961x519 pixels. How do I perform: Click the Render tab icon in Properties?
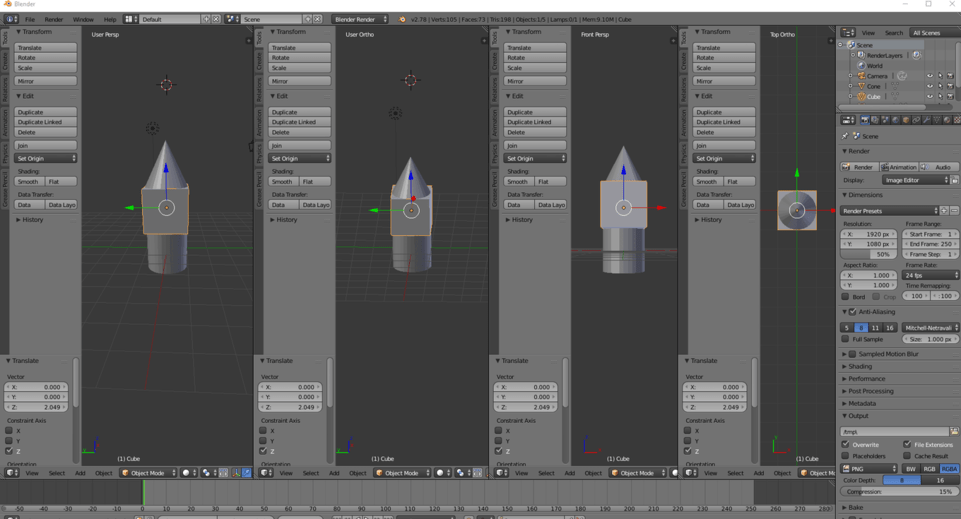pyautogui.click(x=865, y=120)
